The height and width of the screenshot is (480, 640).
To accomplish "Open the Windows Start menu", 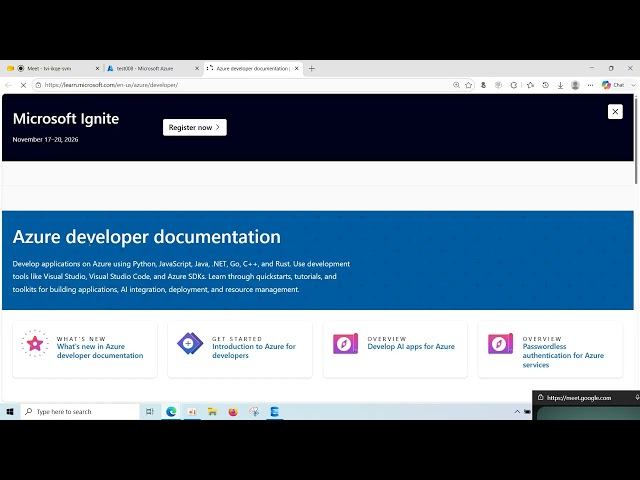I will coord(10,411).
